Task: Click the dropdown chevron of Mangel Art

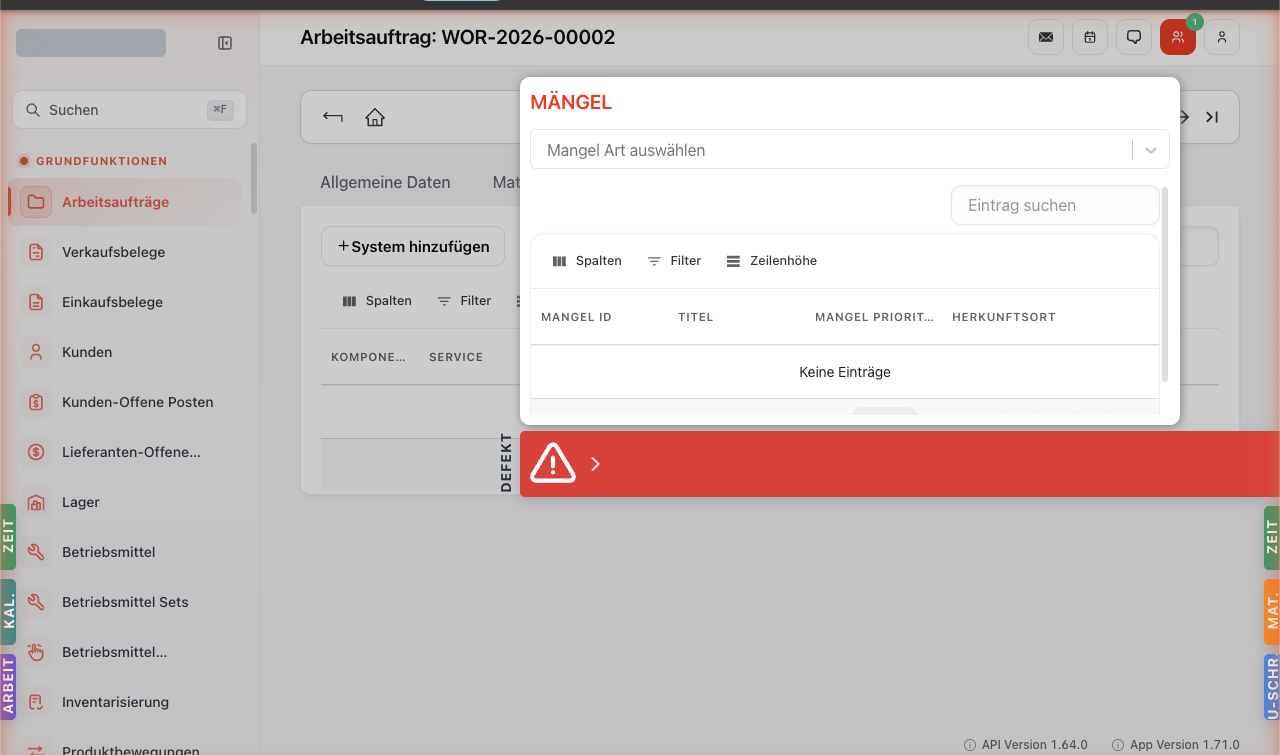Action: (1151, 150)
